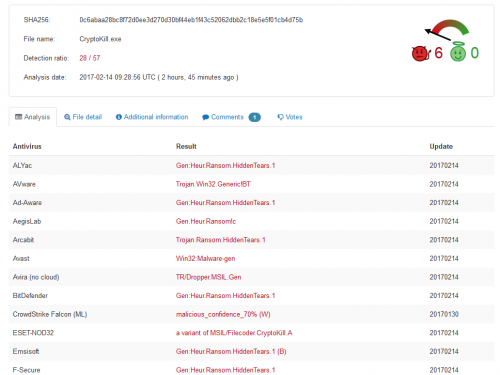
Task: Select the ESET-NOD32 antivirus name
Action: 33,333
